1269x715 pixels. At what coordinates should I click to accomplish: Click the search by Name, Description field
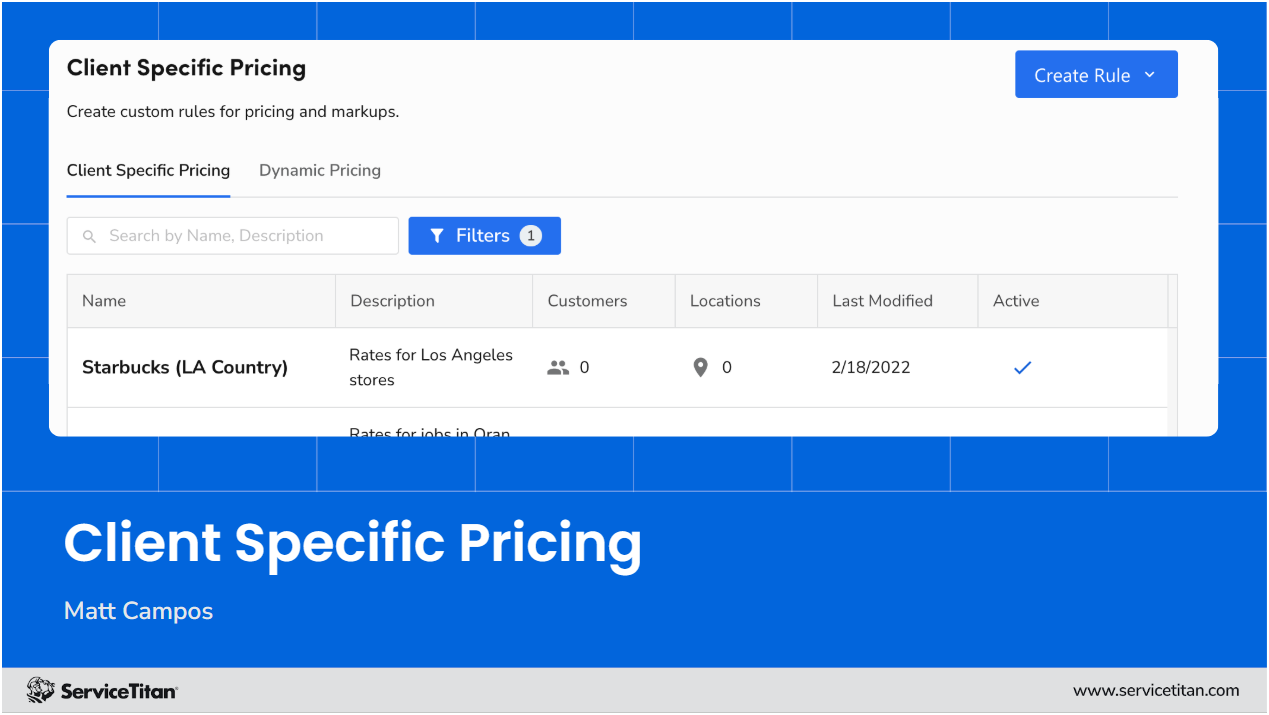[232, 235]
